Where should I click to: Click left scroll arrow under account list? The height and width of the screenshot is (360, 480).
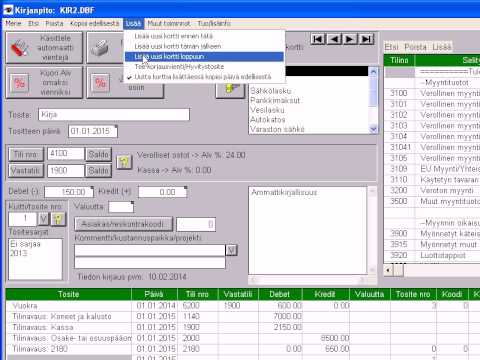[x=389, y=270]
